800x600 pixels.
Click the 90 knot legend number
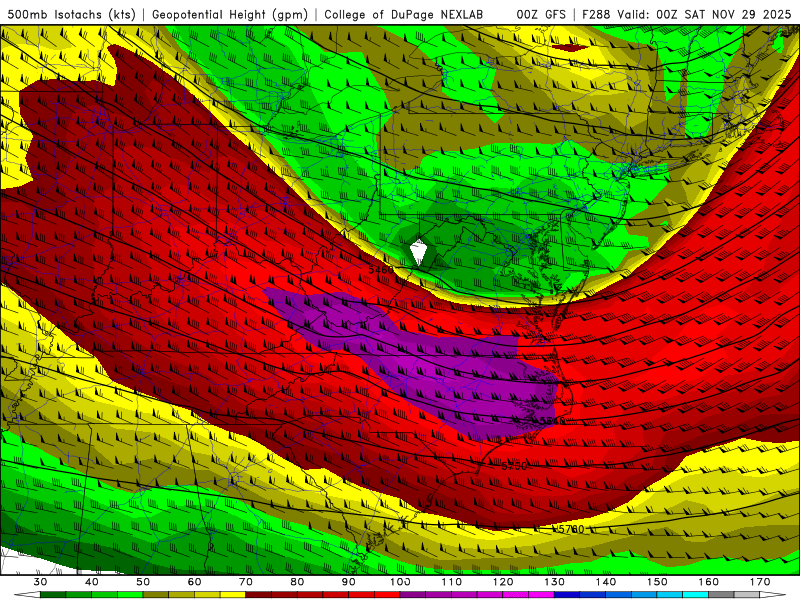(349, 582)
